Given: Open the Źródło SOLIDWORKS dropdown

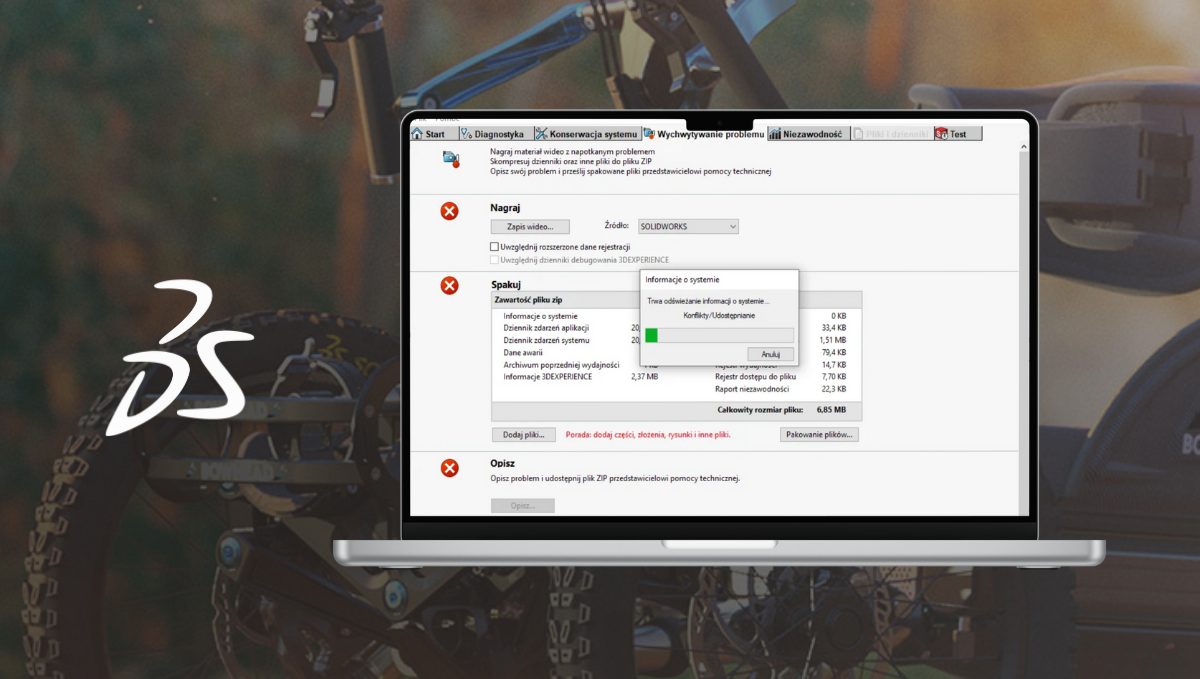Looking at the screenshot, I should (x=688, y=227).
